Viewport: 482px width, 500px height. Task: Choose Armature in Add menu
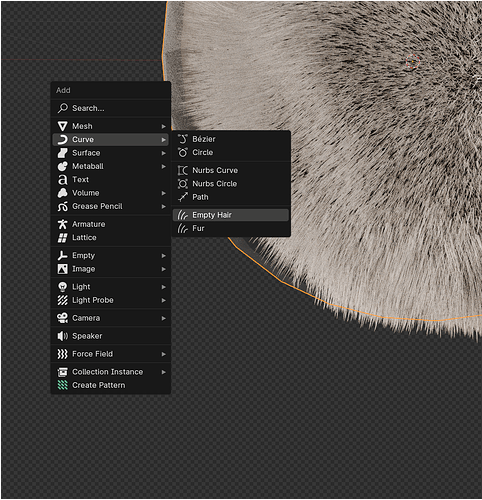coord(111,224)
